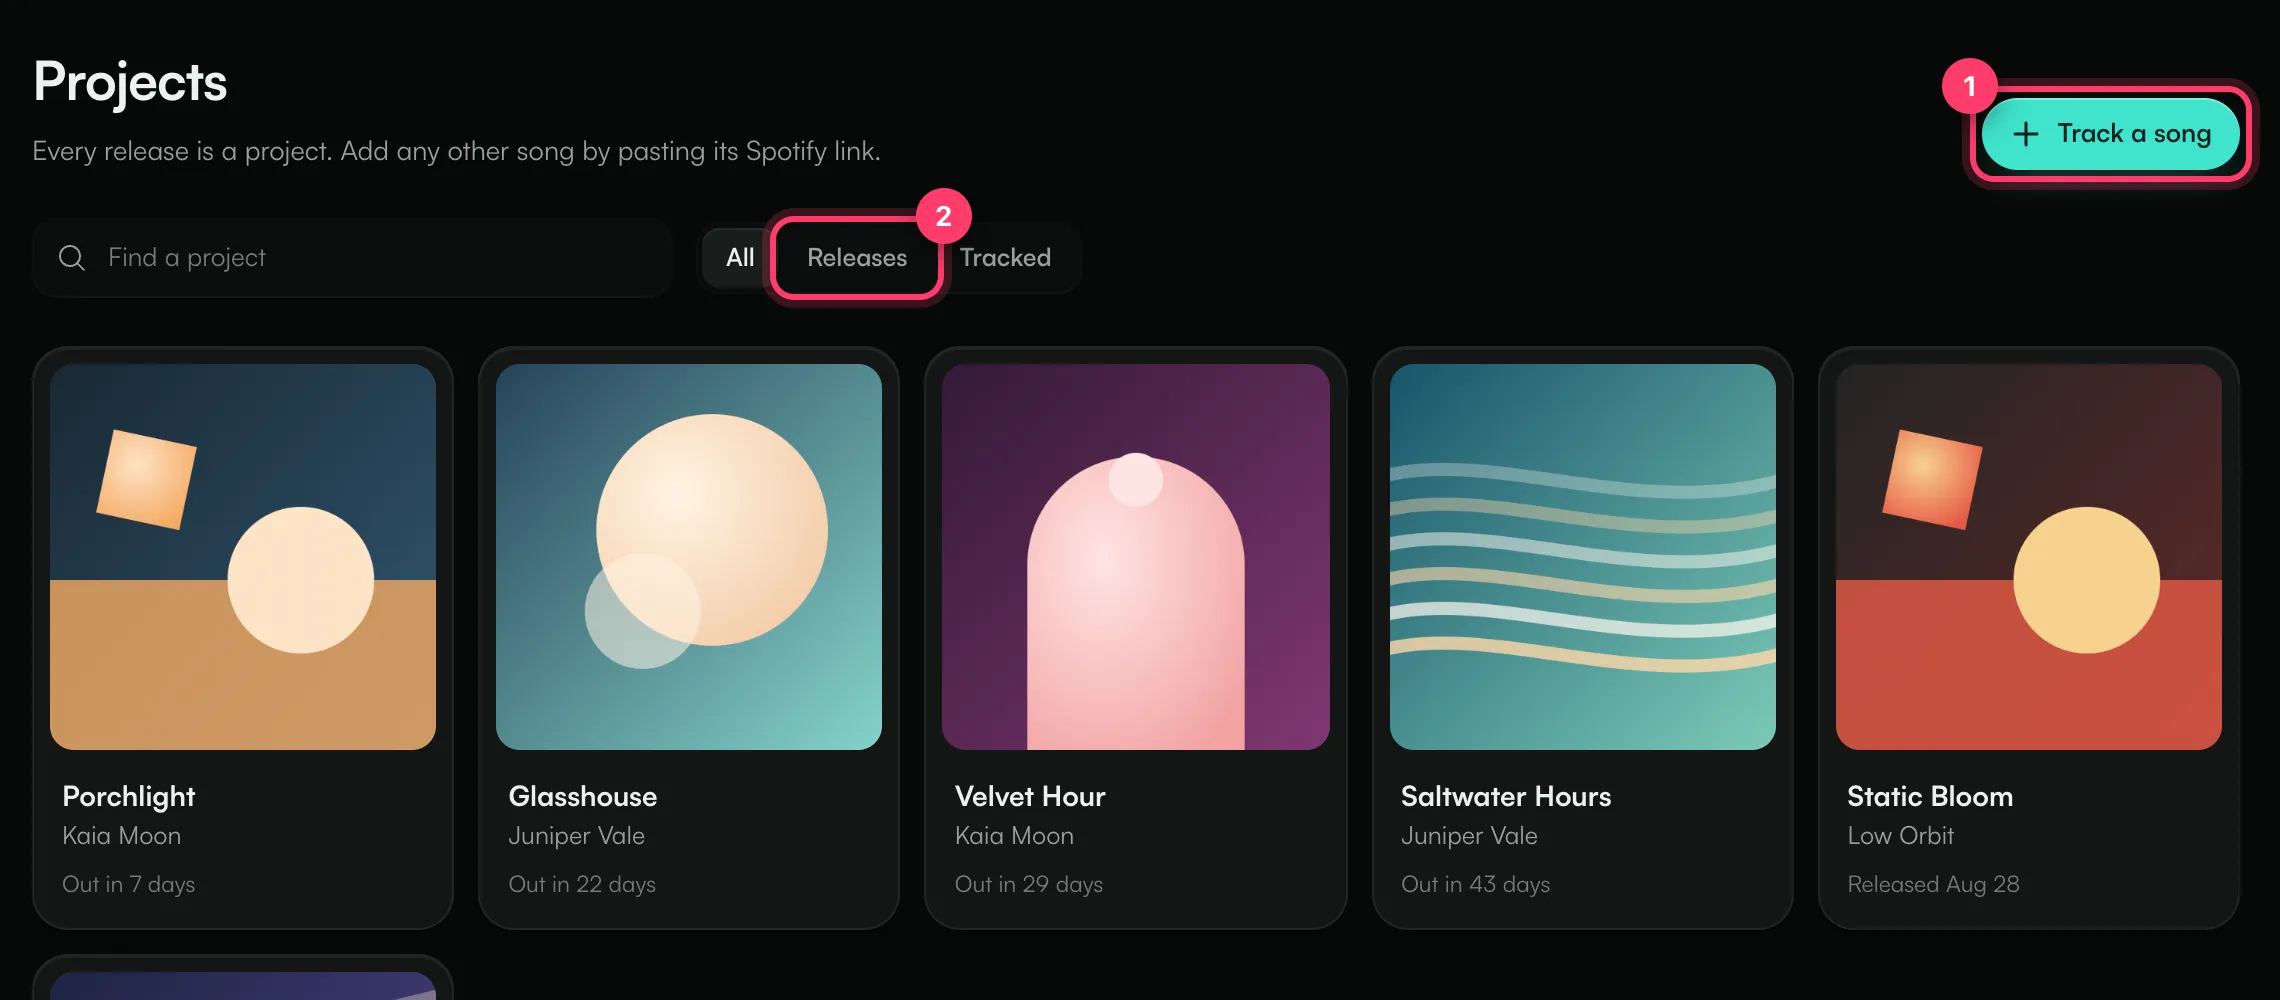Click the Released Aug 28 label

click(1934, 885)
